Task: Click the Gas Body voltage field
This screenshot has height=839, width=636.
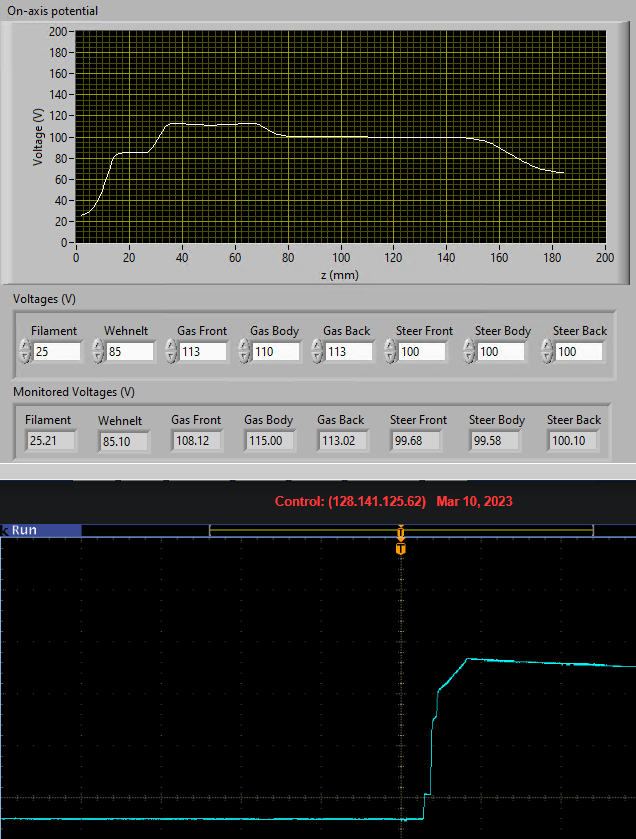Action: [275, 352]
